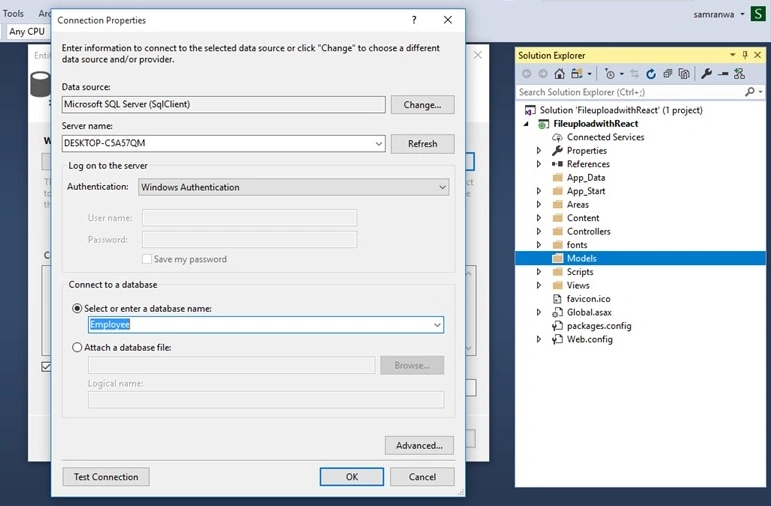Expand the Global.asax node

(x=539, y=312)
